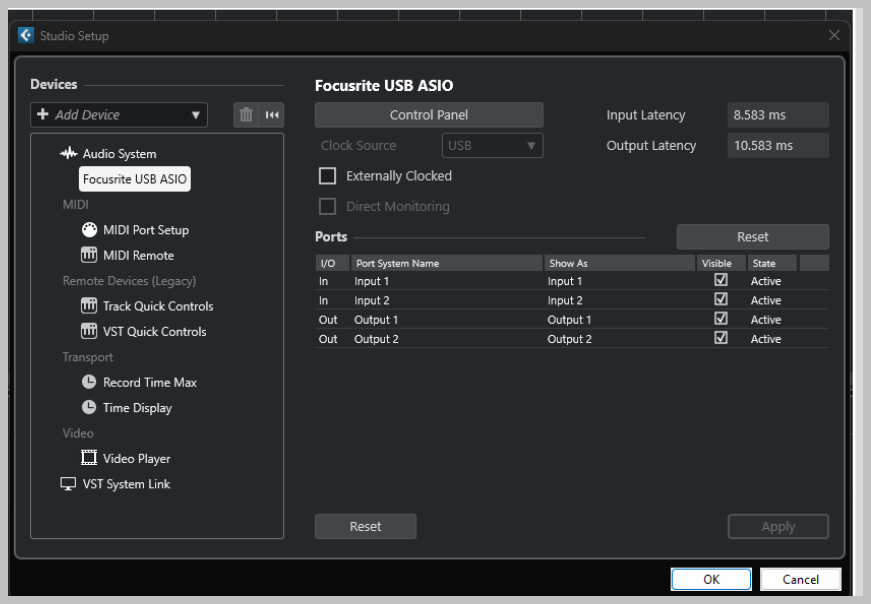Screen dimensions: 871x604
Task: Select Video Player entry
Action: pos(136,458)
